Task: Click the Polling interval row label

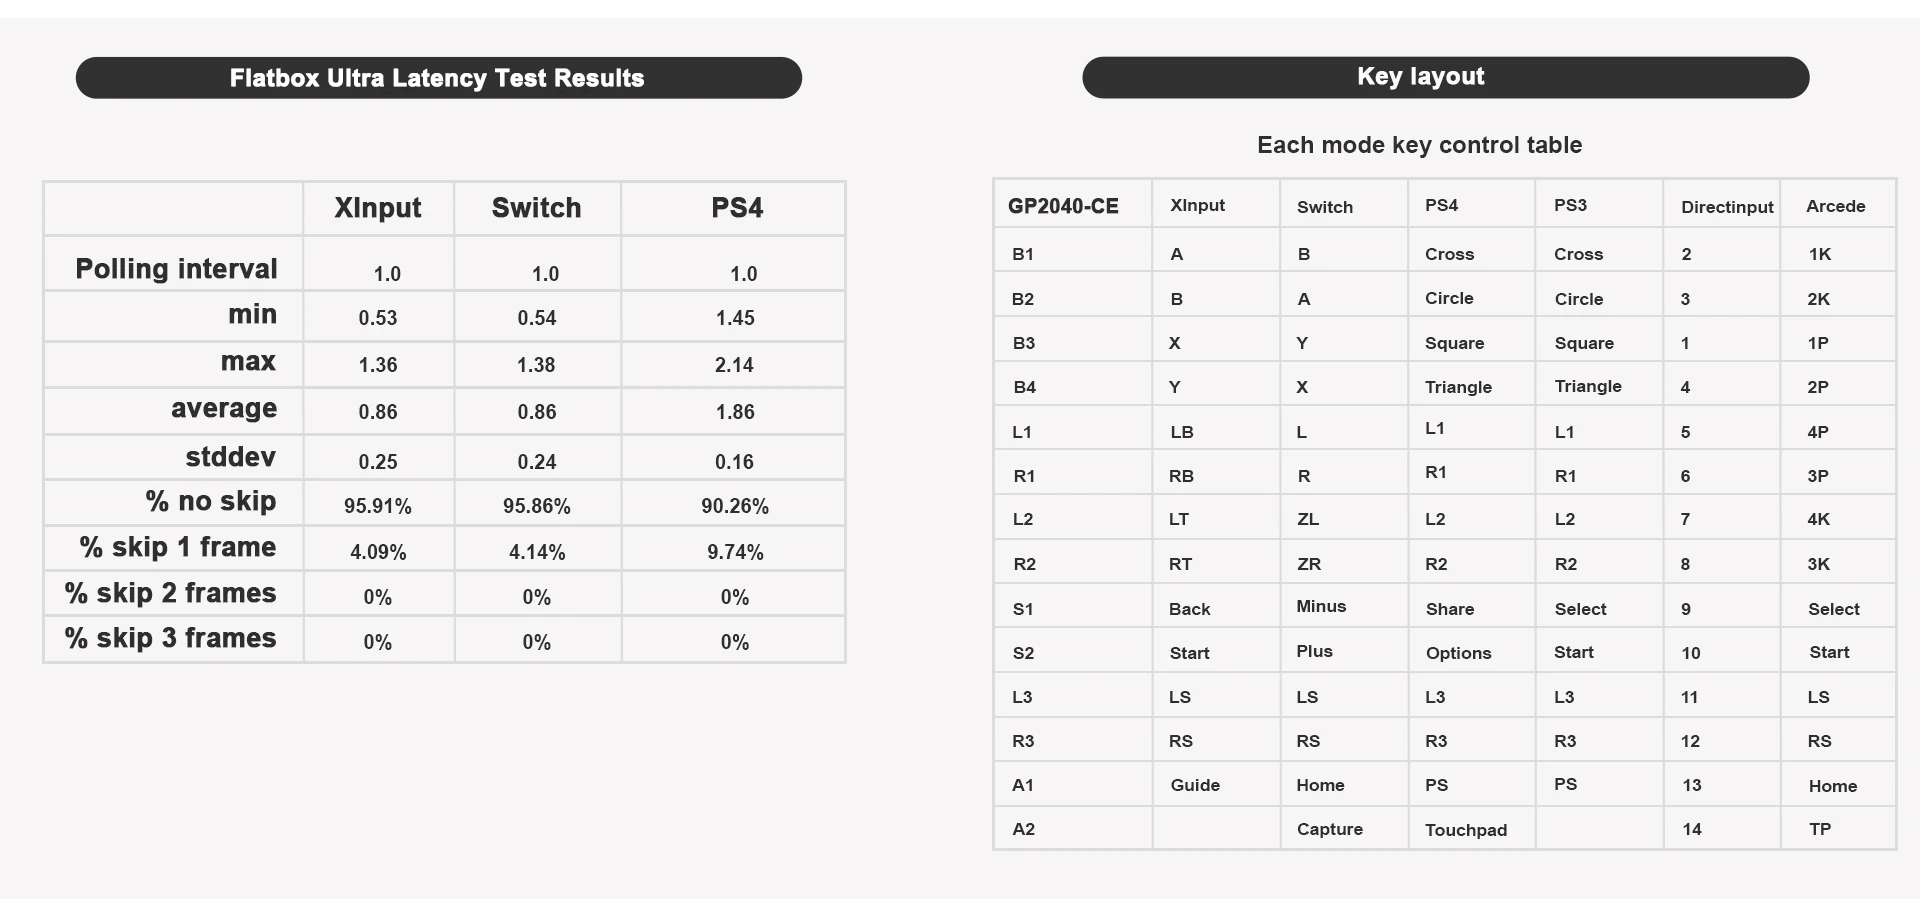Action: click(176, 269)
